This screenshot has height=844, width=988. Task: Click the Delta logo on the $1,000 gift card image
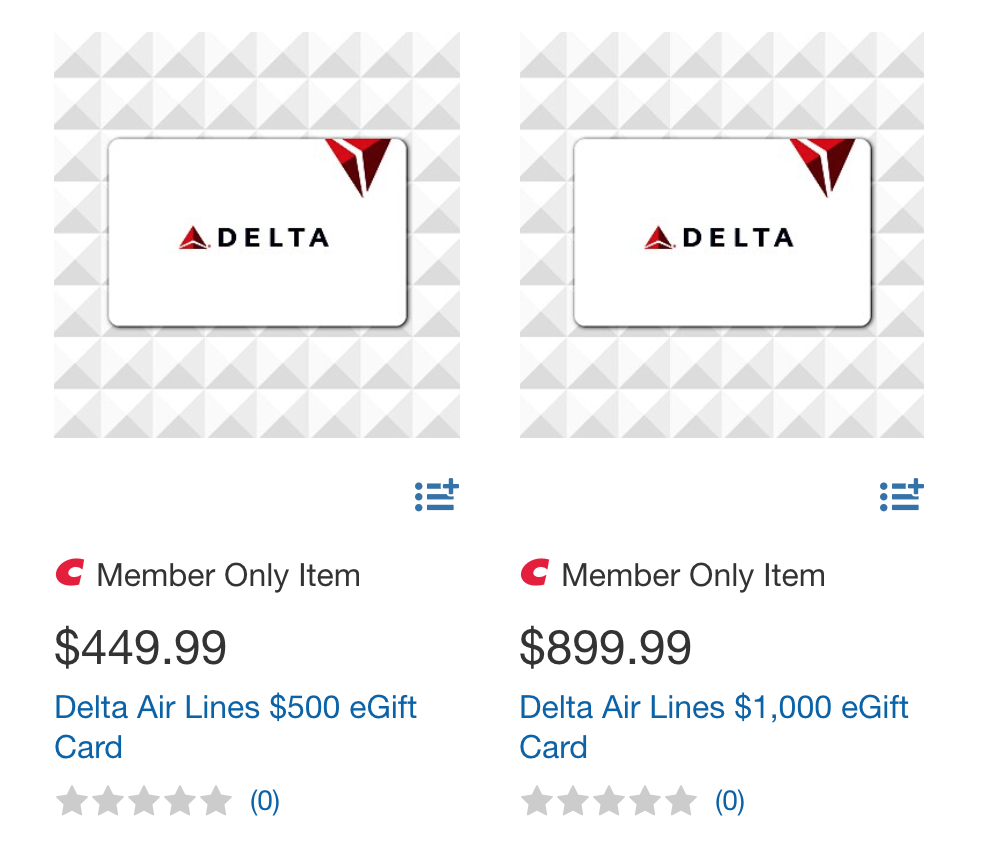[x=722, y=235]
